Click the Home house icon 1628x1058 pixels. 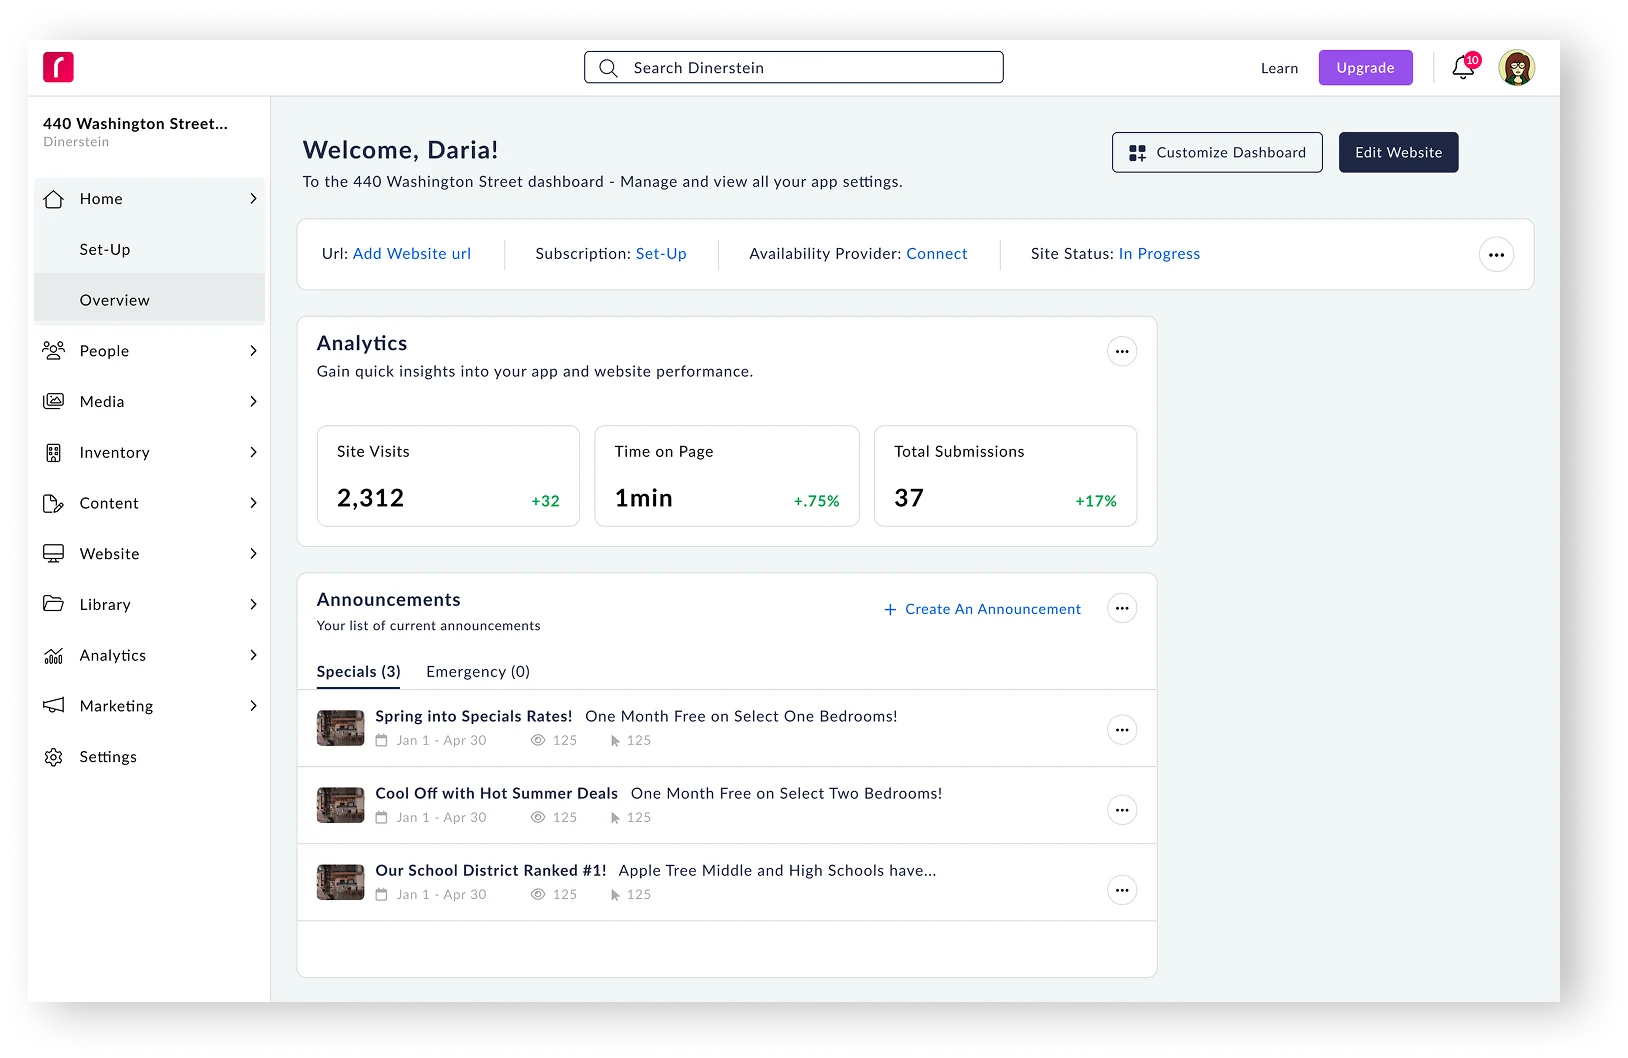54,199
